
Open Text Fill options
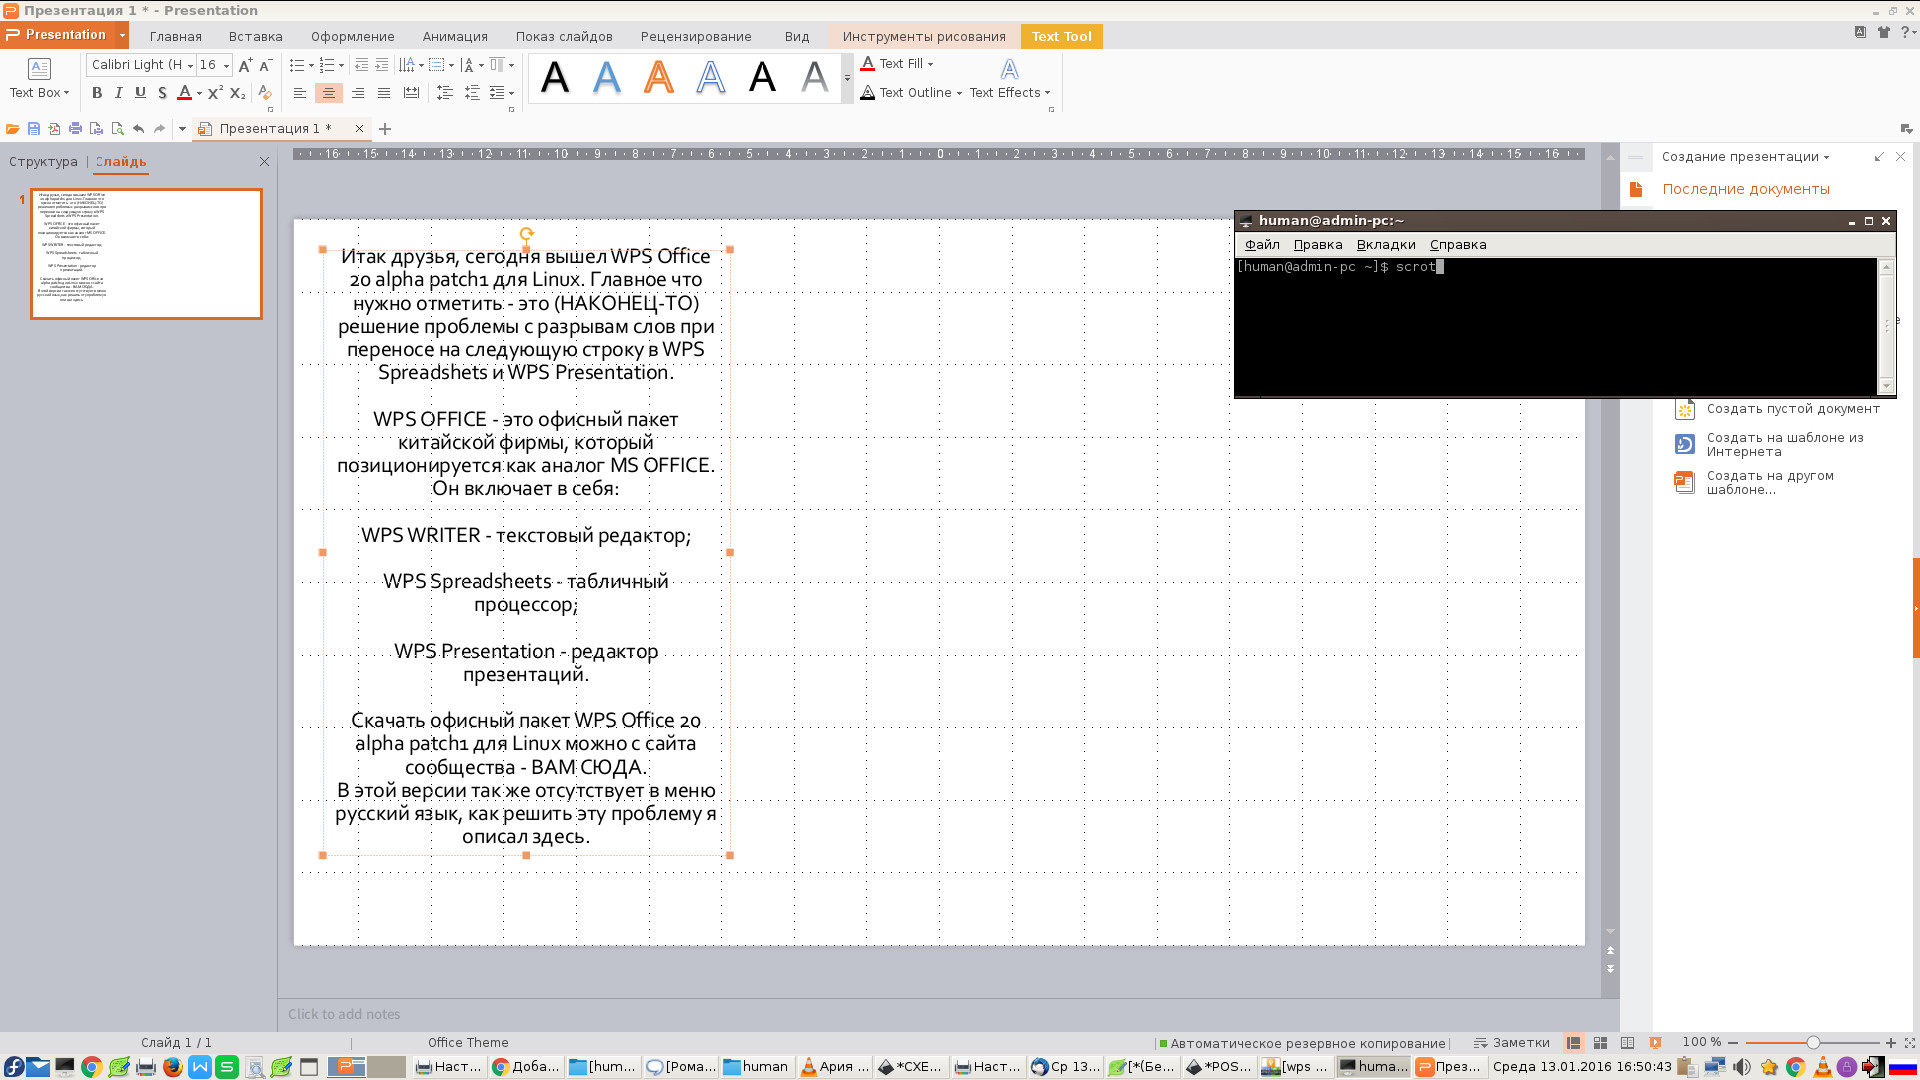[x=897, y=63]
